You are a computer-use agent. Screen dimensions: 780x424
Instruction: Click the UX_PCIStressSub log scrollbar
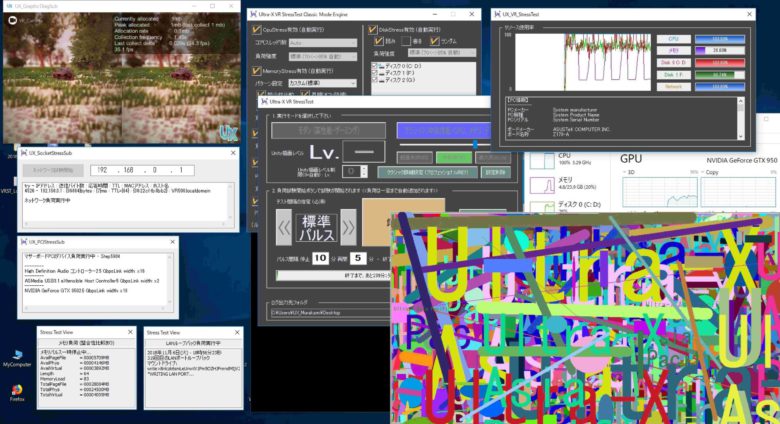(x=170, y=280)
